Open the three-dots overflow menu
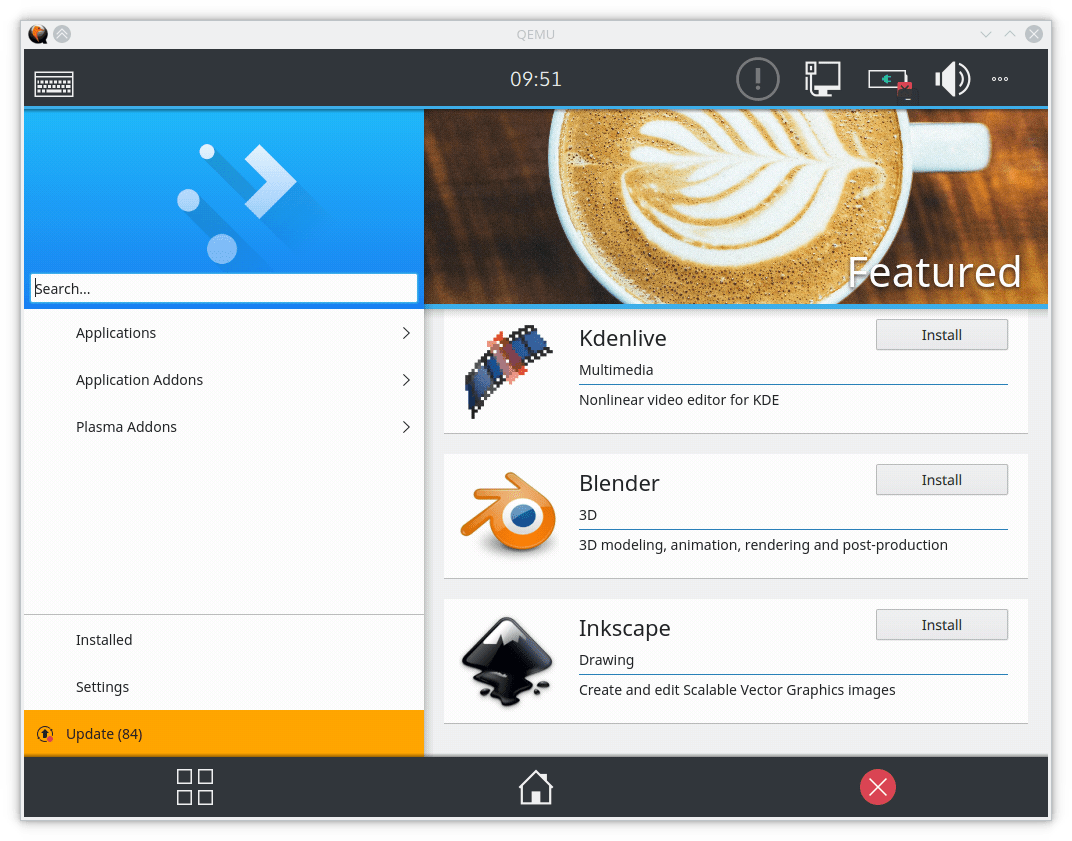 click(x=1000, y=79)
